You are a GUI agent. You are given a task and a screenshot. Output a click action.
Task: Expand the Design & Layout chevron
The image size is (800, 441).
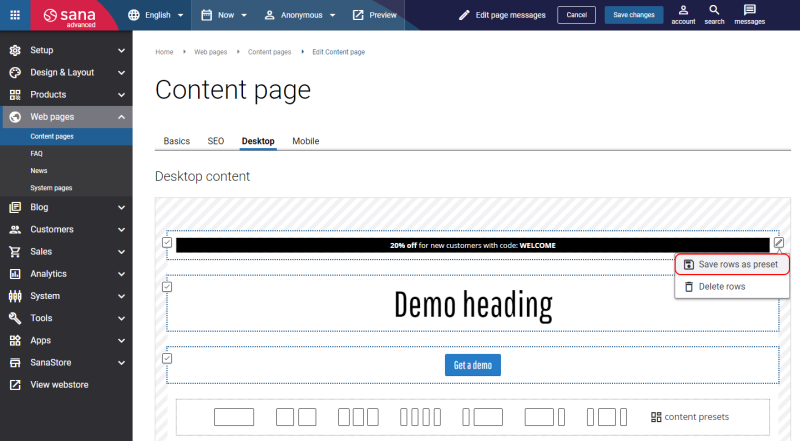121,72
